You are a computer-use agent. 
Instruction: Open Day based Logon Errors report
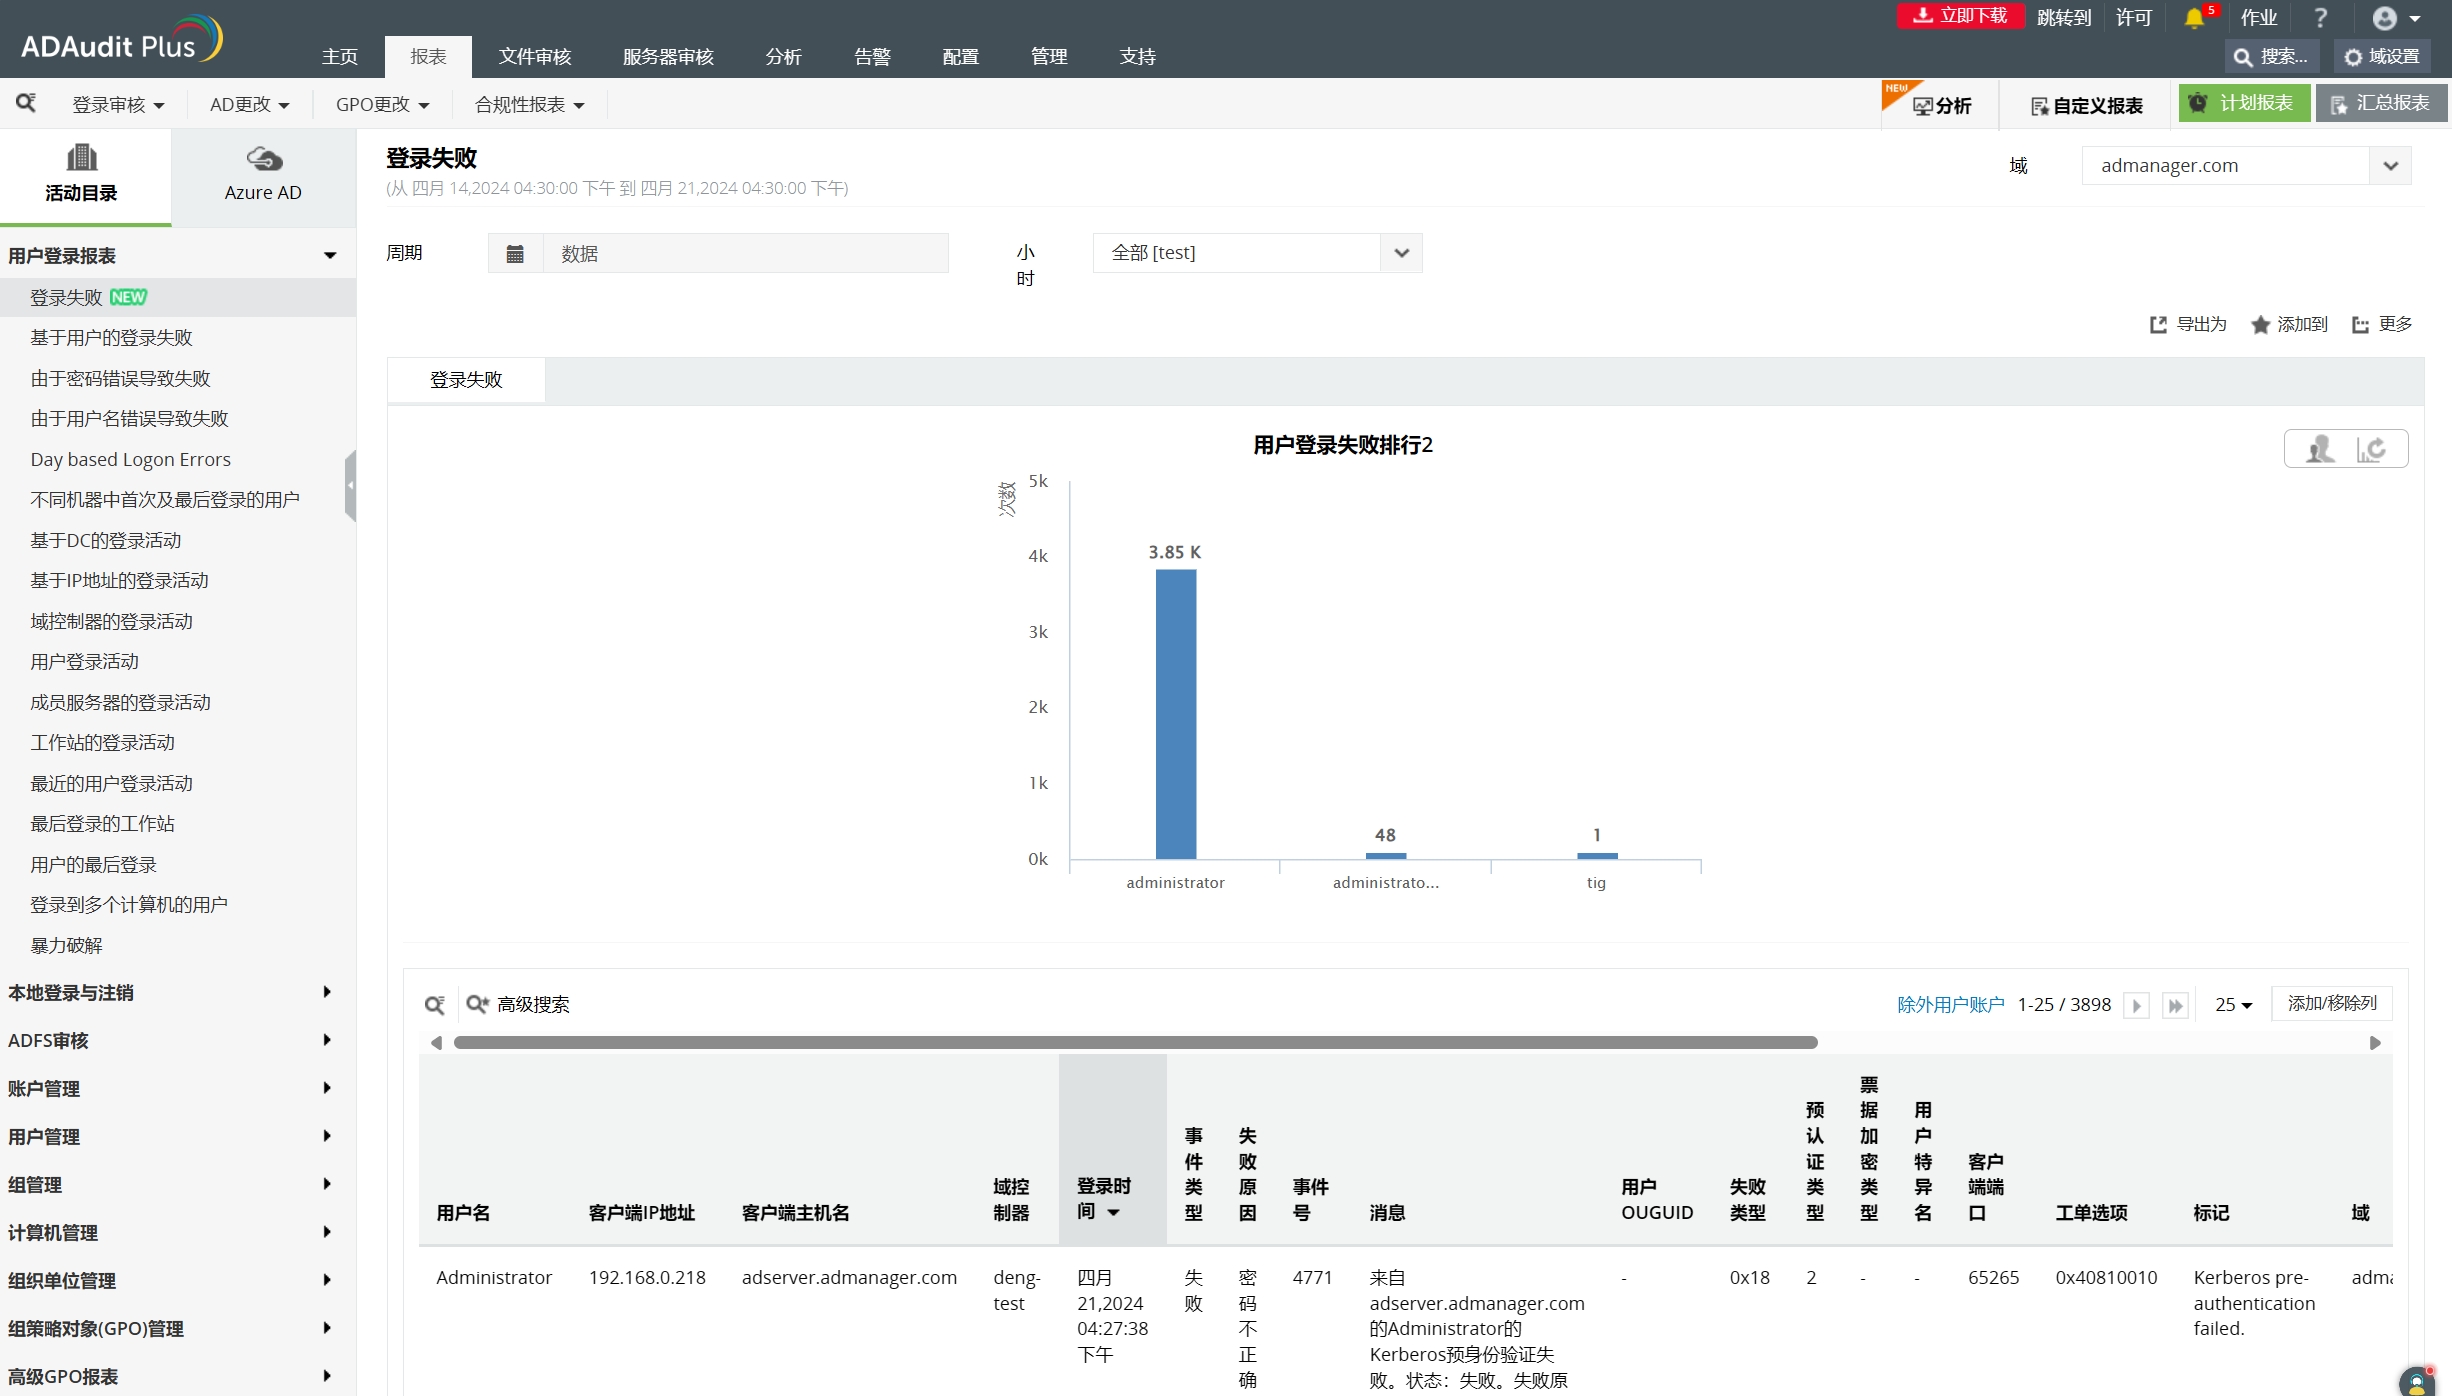pyautogui.click(x=130, y=460)
